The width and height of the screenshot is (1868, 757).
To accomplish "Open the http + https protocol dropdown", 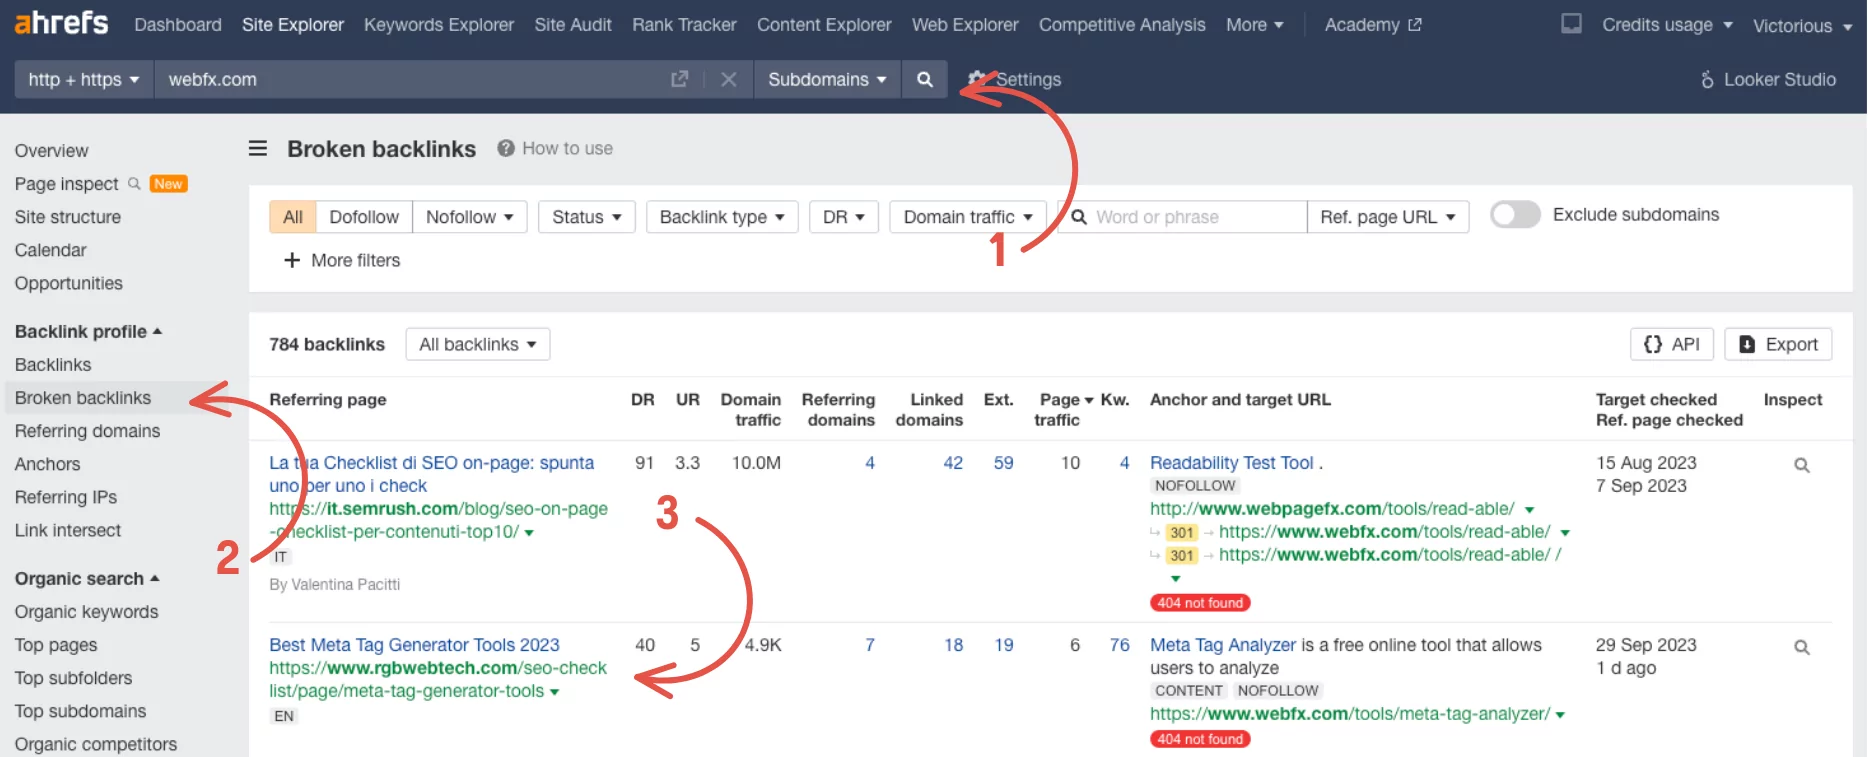I will 84,79.
